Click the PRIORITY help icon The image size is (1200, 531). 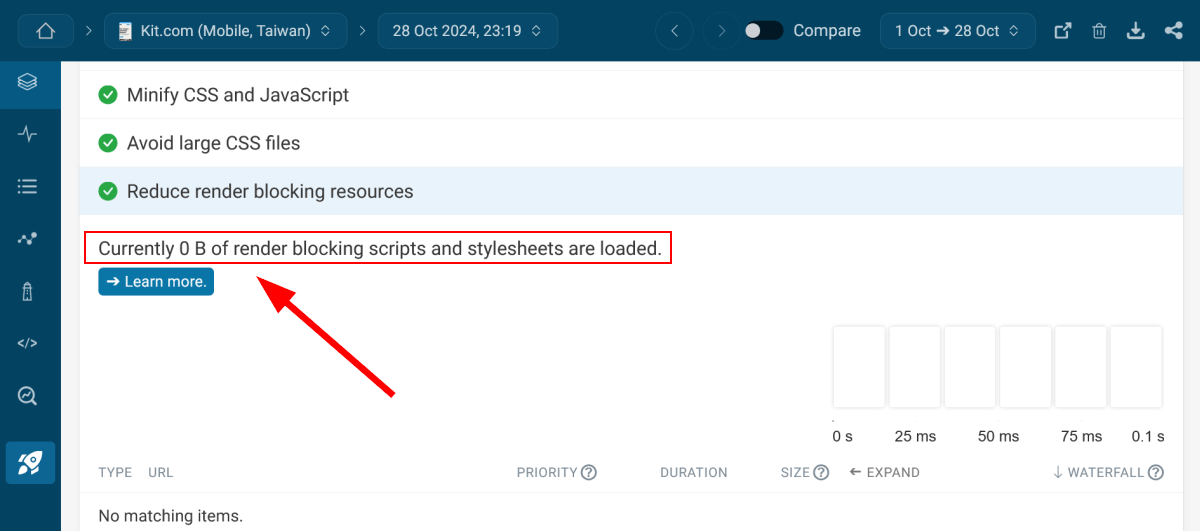click(589, 472)
